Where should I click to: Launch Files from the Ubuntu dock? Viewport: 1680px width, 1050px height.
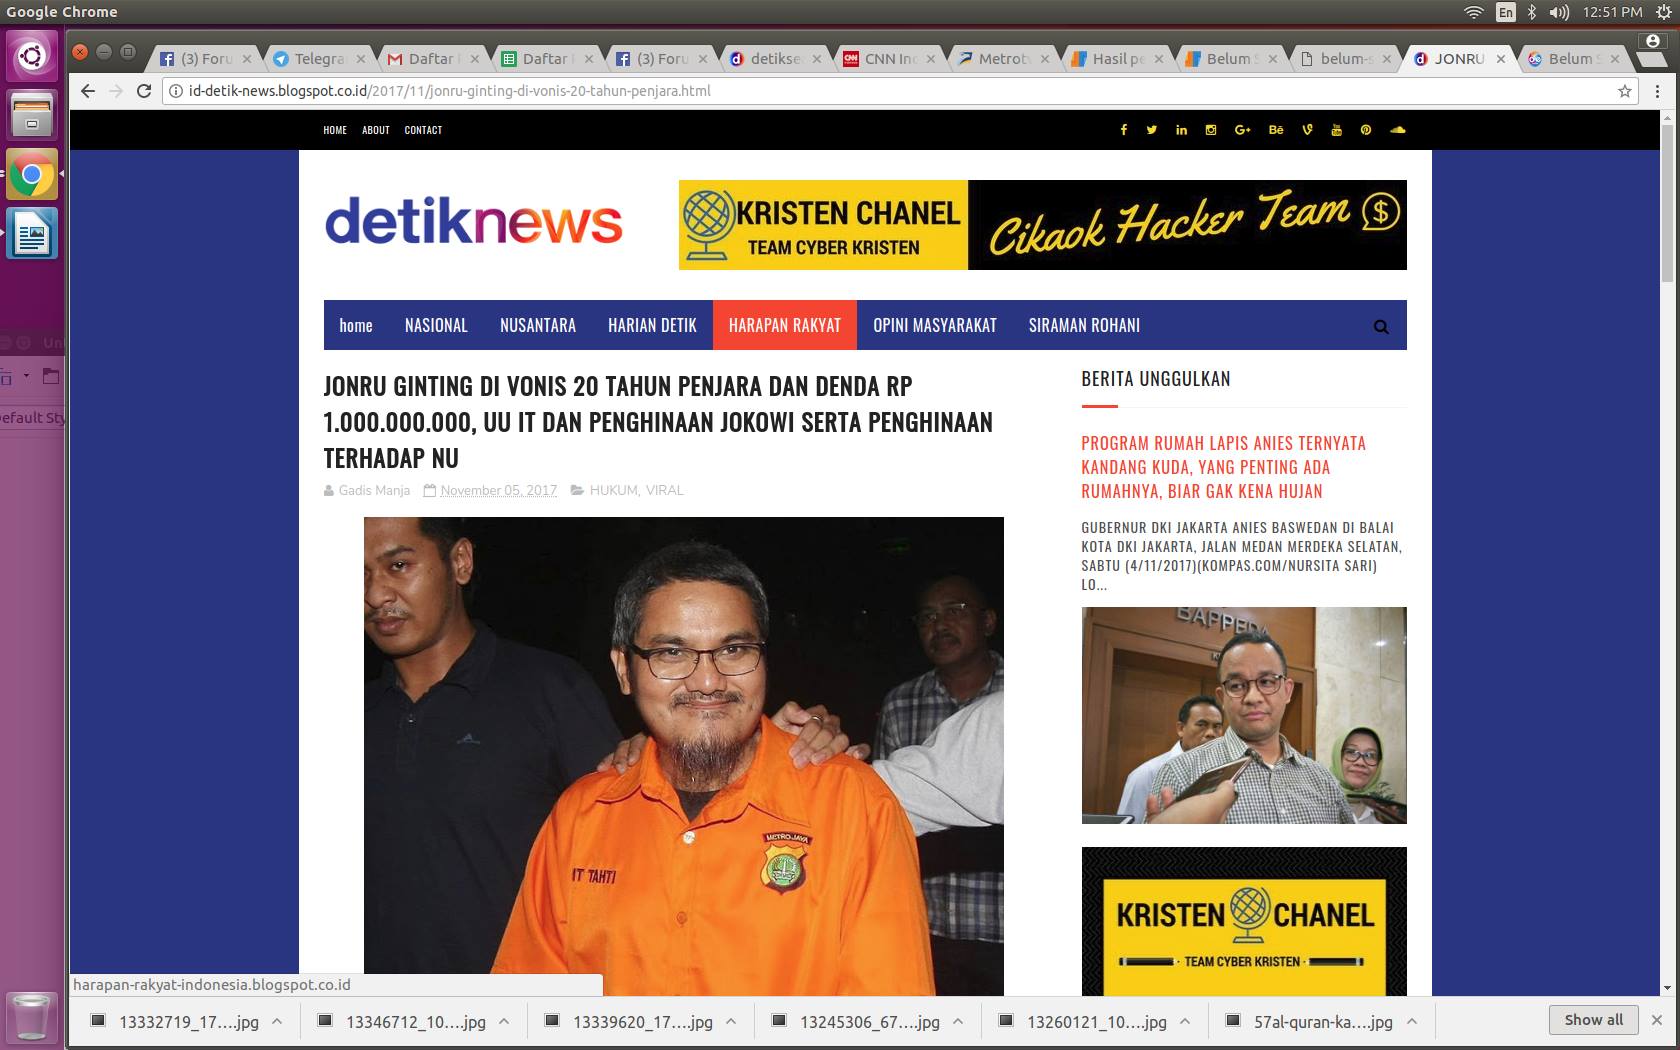click(32, 114)
